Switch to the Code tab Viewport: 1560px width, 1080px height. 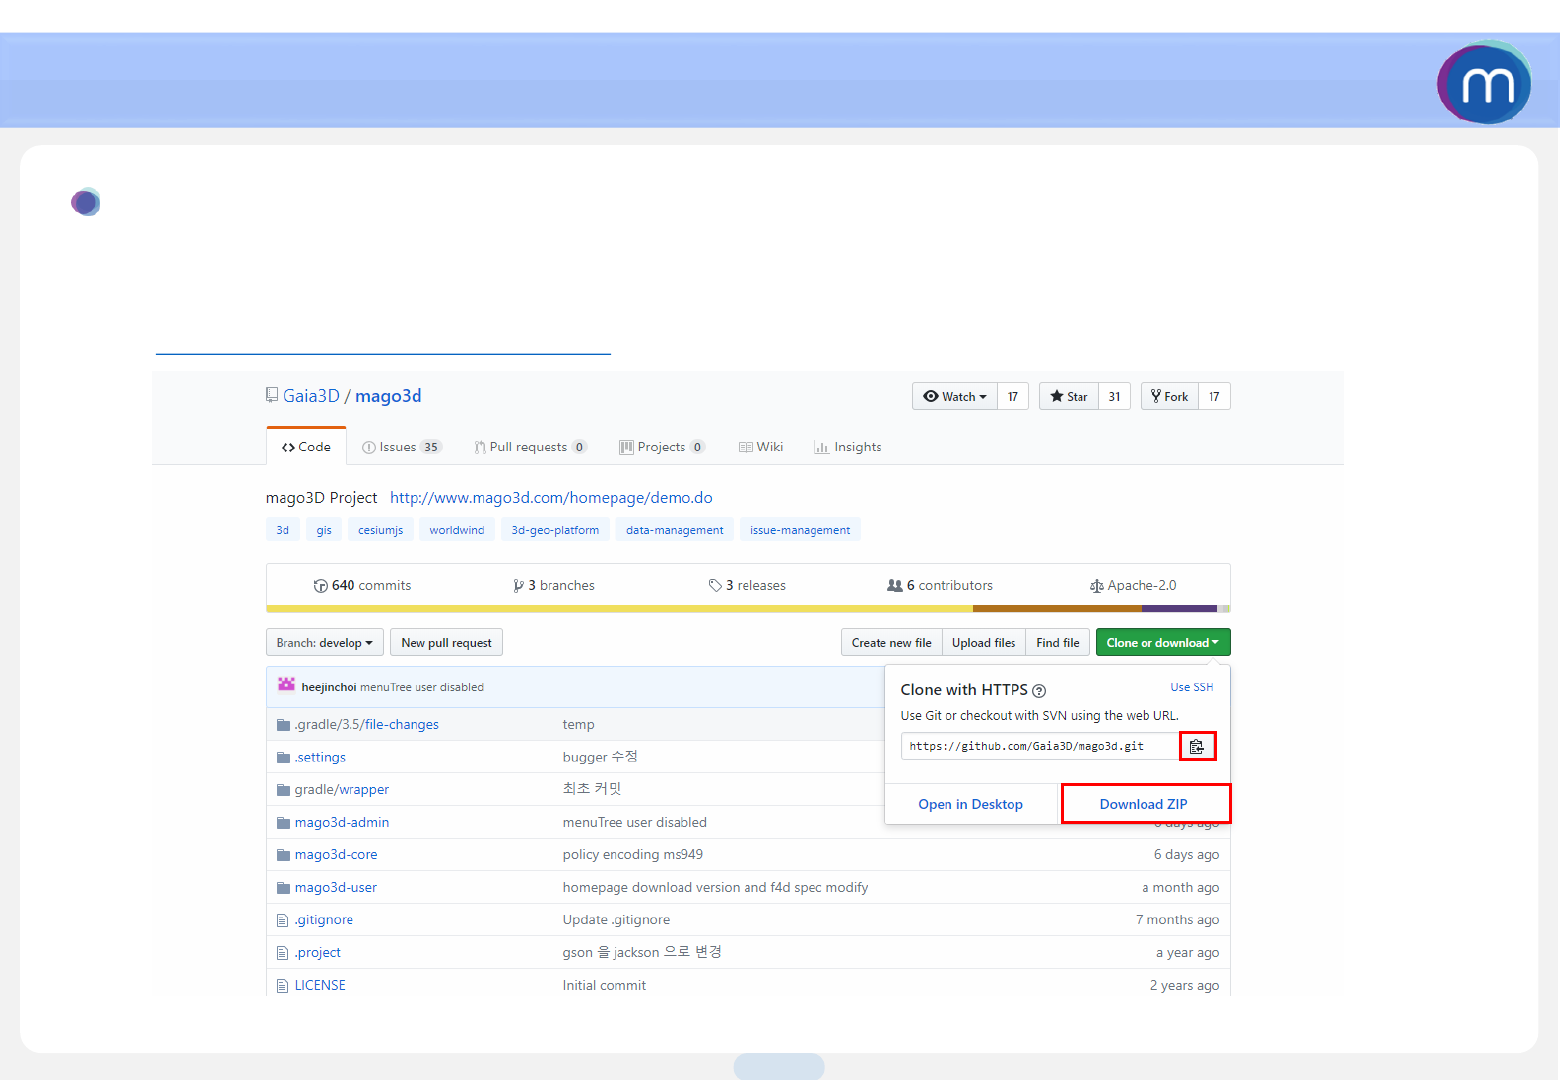(306, 447)
